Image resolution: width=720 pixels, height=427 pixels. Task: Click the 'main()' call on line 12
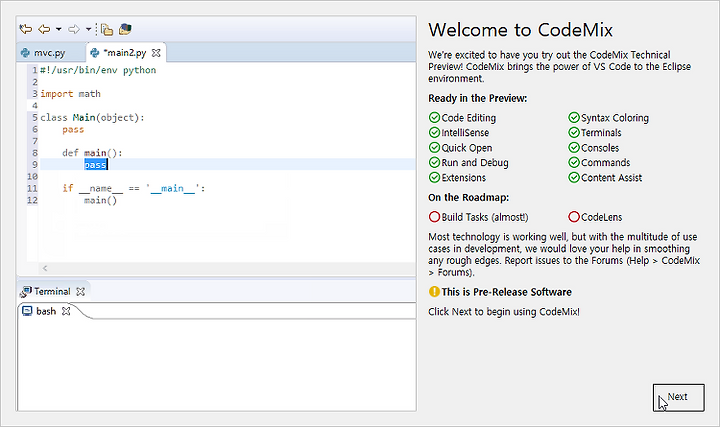(101, 200)
